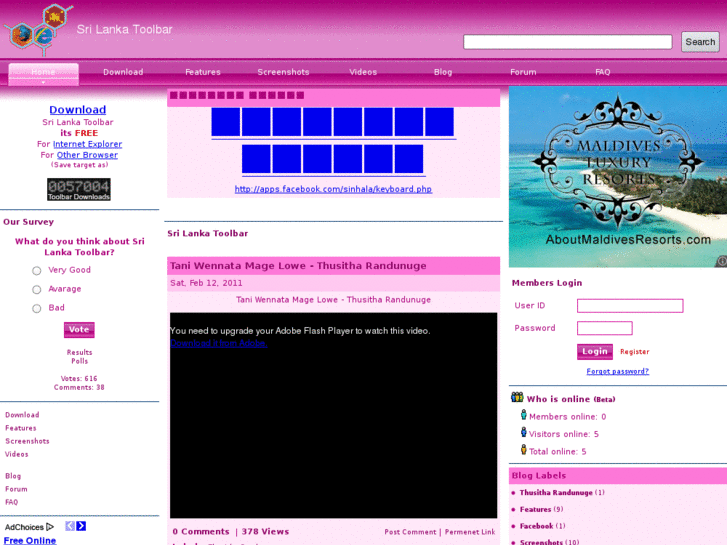Select the Very Good survey option
This screenshot has height=545, width=727.
pos(37,270)
